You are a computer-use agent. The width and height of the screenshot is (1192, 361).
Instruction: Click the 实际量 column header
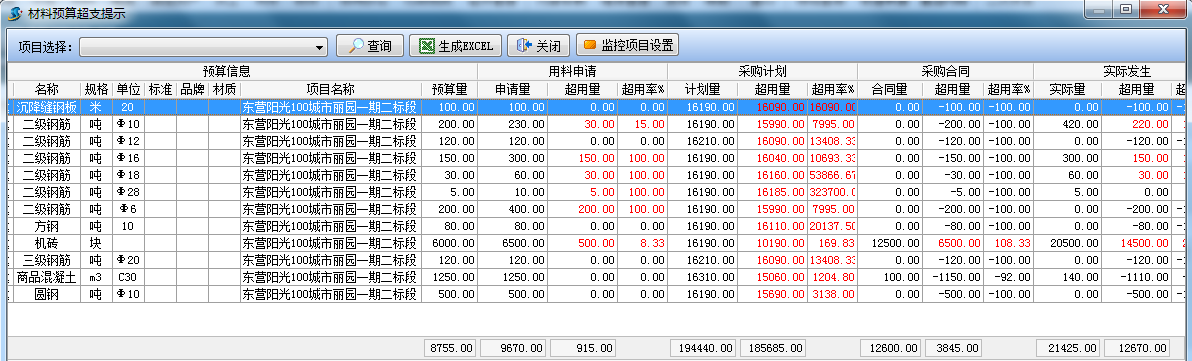[1067, 90]
